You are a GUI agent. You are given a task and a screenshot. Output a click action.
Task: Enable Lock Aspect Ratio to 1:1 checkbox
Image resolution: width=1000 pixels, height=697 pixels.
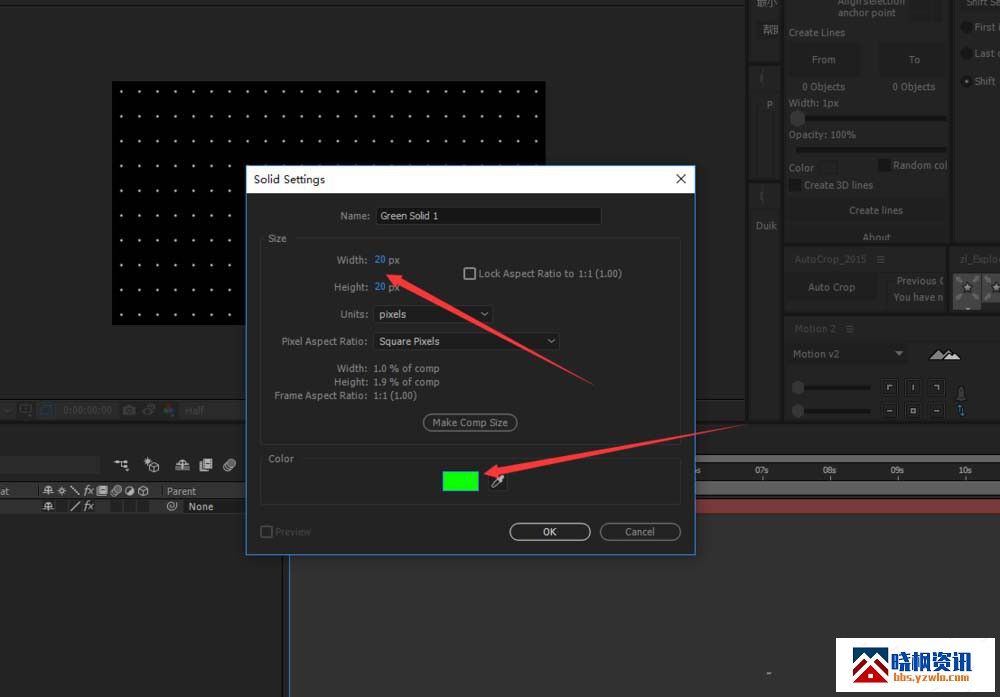tap(469, 274)
